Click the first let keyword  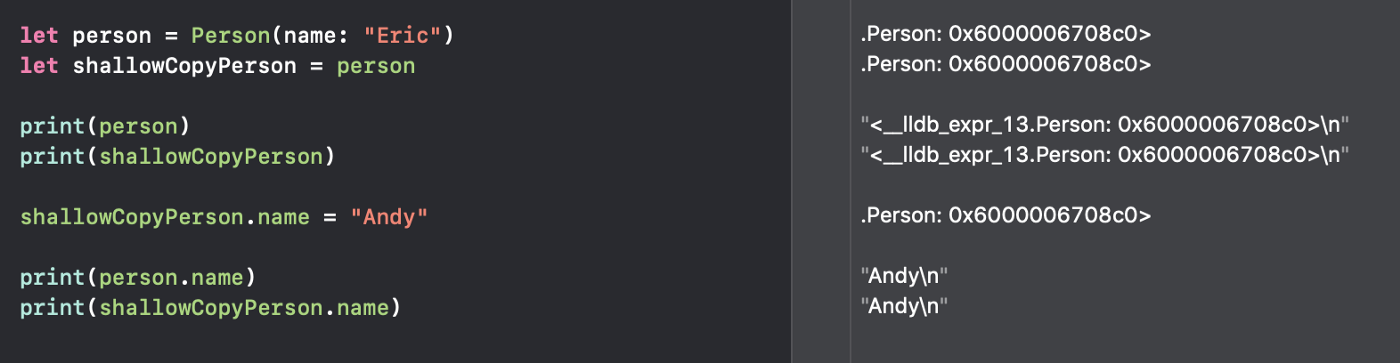click(x=39, y=37)
